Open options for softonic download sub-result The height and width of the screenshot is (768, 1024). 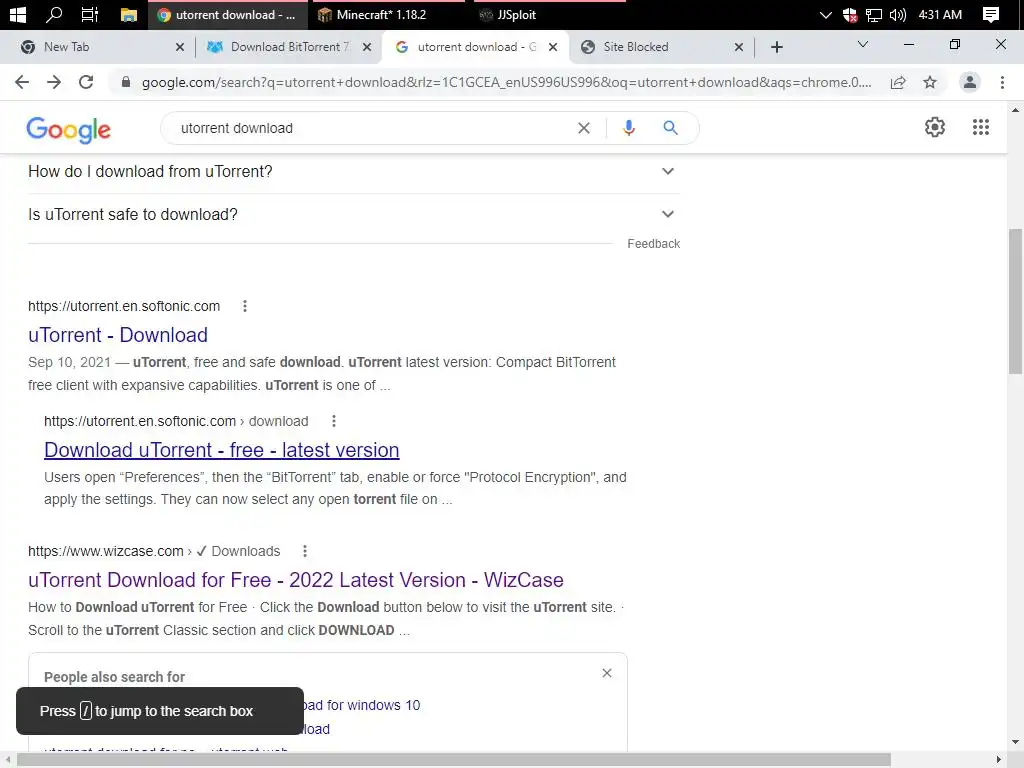[x=334, y=421]
